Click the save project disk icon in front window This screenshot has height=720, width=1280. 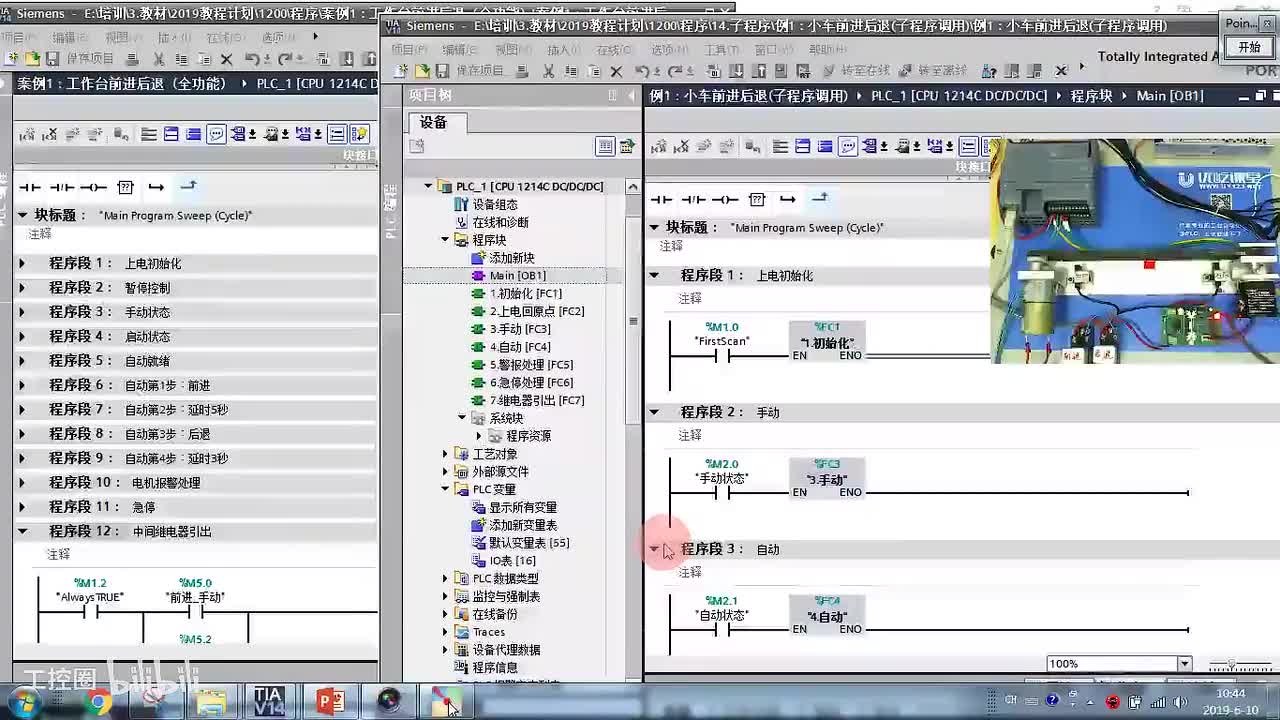click(442, 71)
